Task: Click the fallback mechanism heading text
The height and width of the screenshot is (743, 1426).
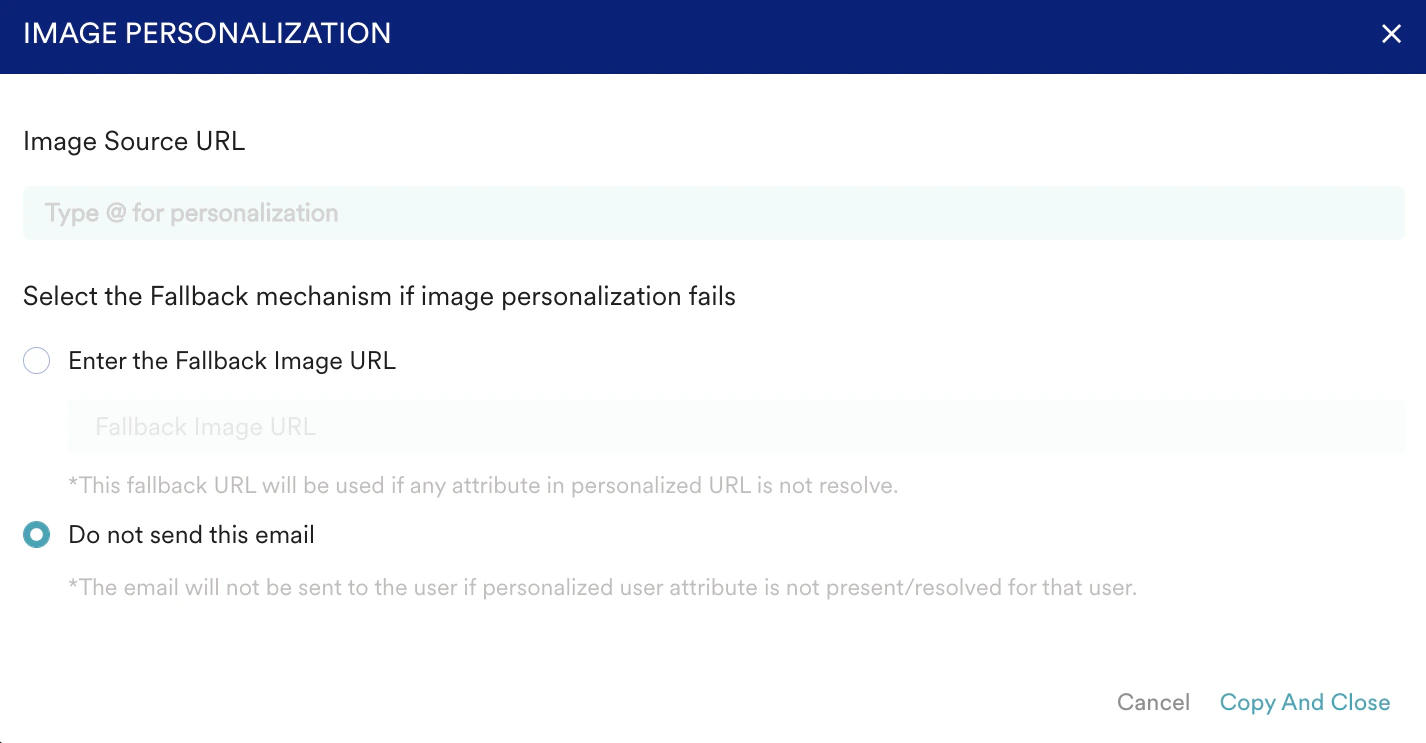Action: point(379,296)
